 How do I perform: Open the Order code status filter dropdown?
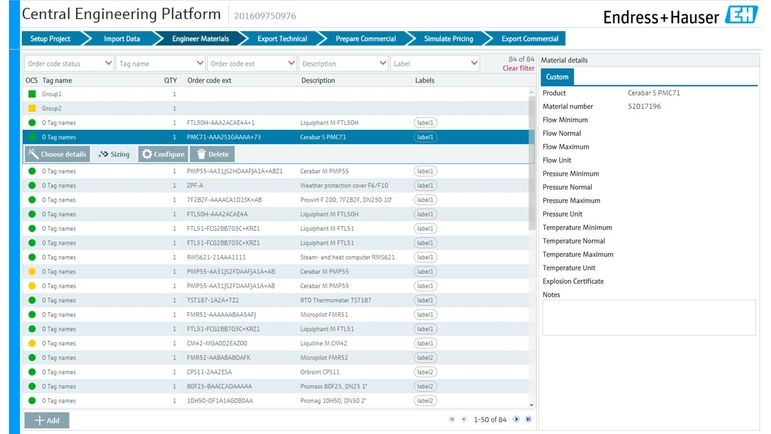tap(69, 63)
